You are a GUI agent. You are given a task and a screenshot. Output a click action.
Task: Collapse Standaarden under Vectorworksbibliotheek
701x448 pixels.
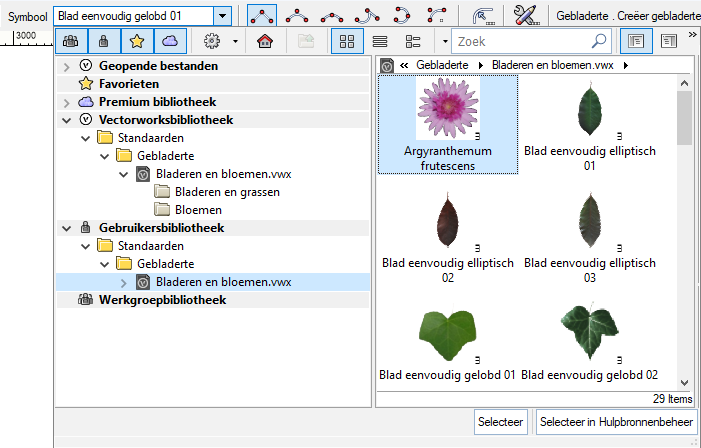point(85,138)
